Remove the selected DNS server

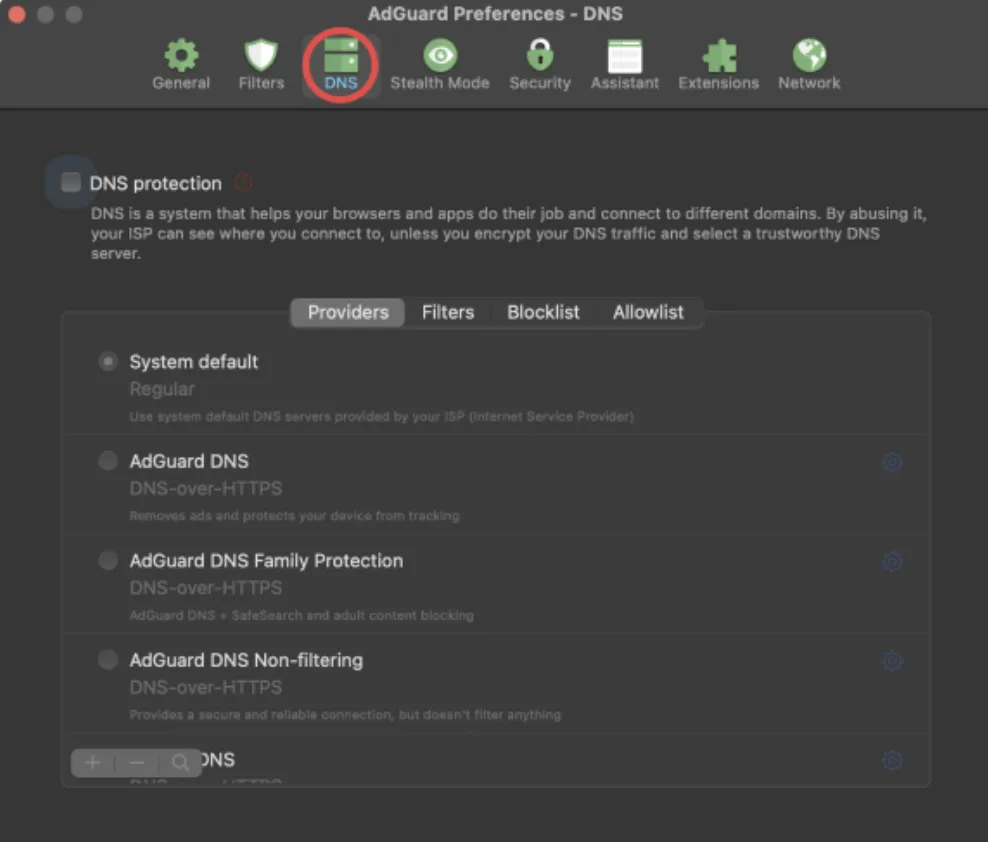(137, 762)
